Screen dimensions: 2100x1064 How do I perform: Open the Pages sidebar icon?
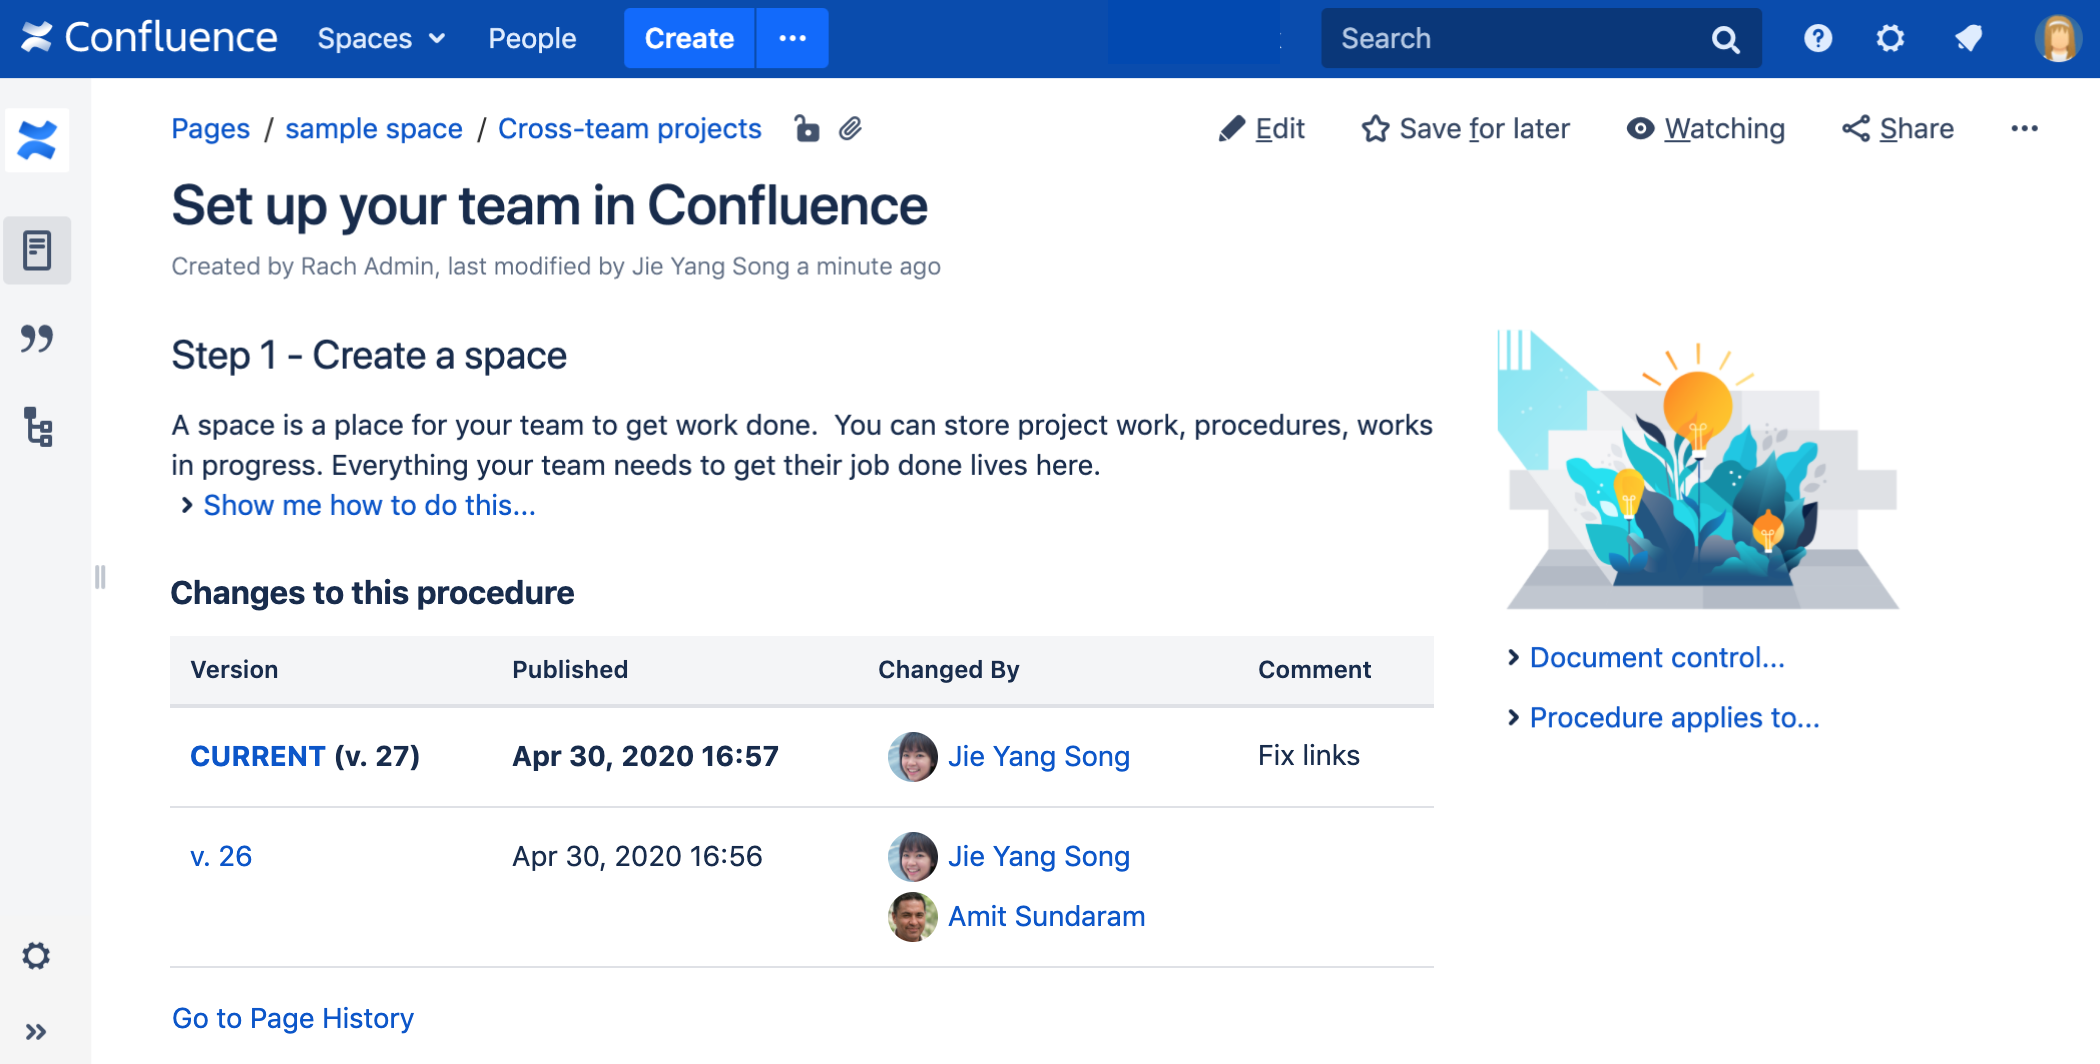(x=37, y=250)
